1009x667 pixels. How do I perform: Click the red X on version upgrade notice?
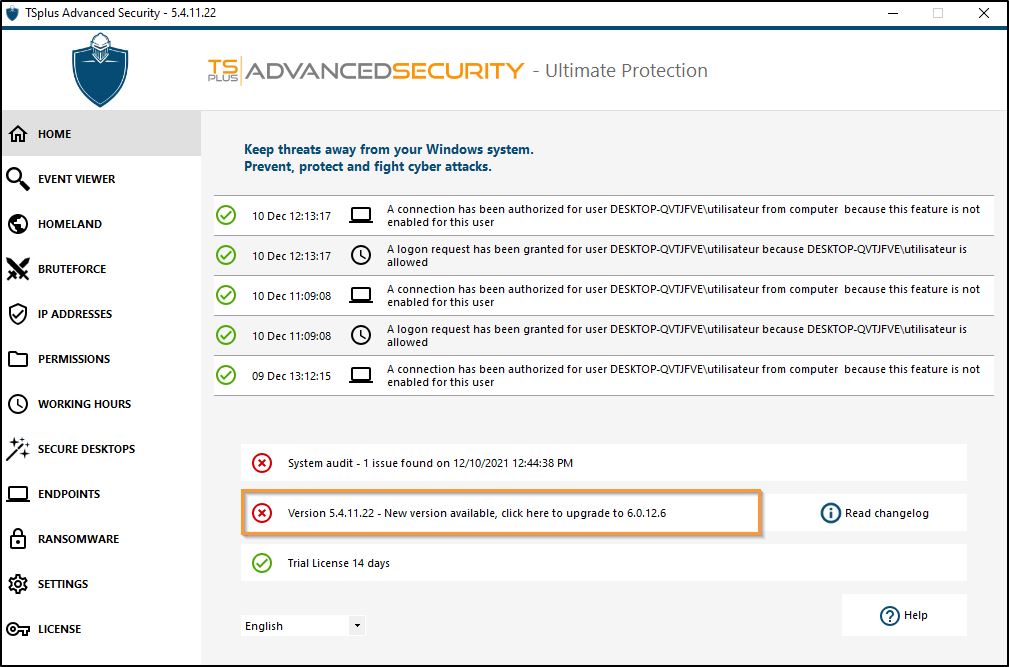[261, 513]
